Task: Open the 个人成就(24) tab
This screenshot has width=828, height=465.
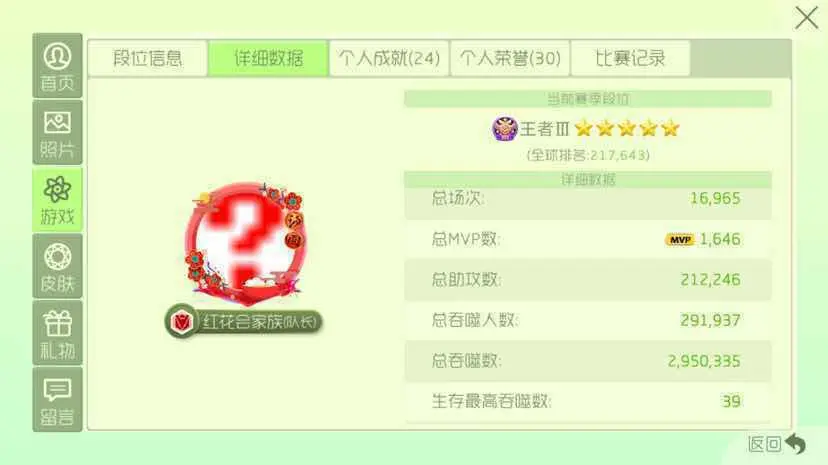Action: (389, 58)
